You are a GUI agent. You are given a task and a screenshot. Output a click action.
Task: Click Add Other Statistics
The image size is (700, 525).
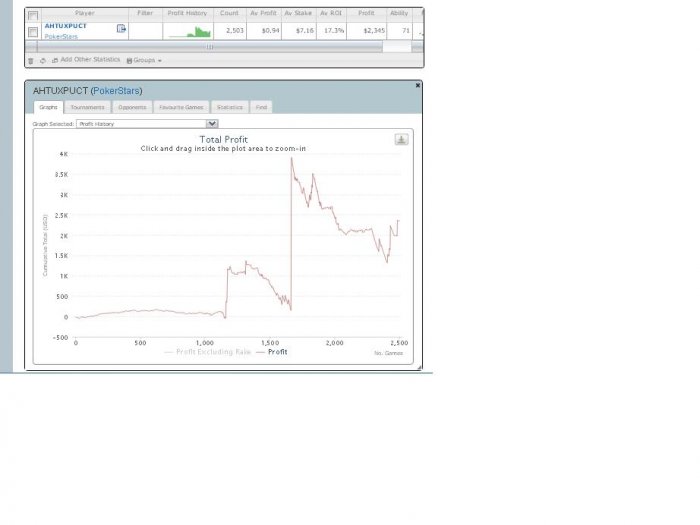(86, 60)
